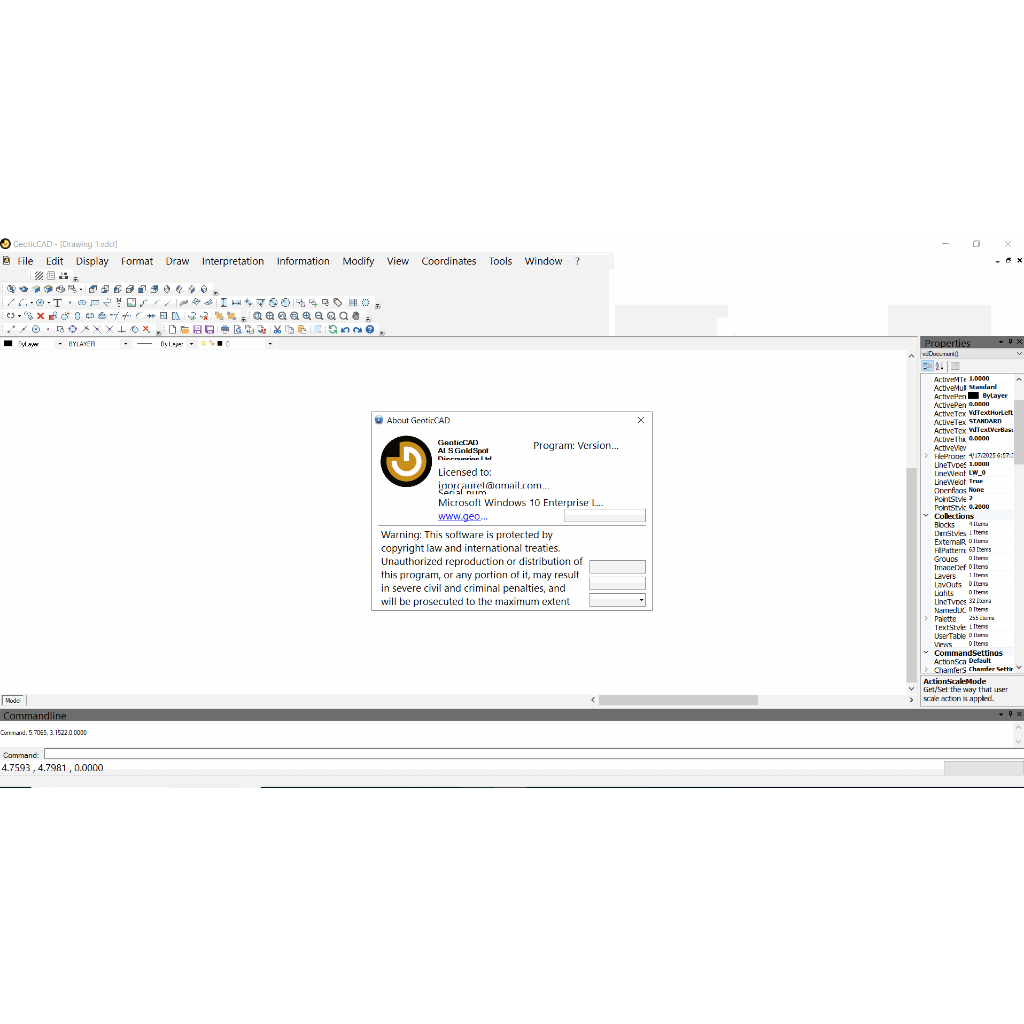Click the open folder icon
The image size is (1024, 1024).
[x=185, y=330]
